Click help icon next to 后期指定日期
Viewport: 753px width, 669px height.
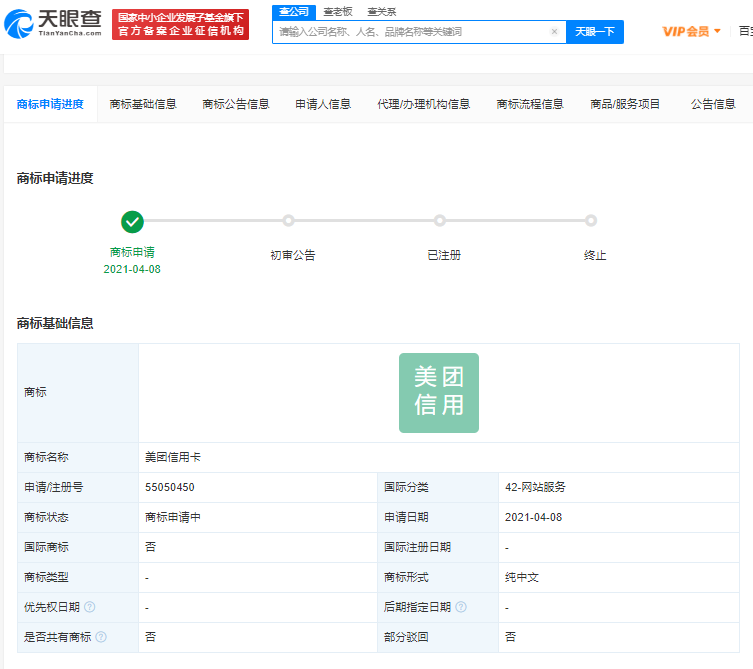click(x=461, y=607)
